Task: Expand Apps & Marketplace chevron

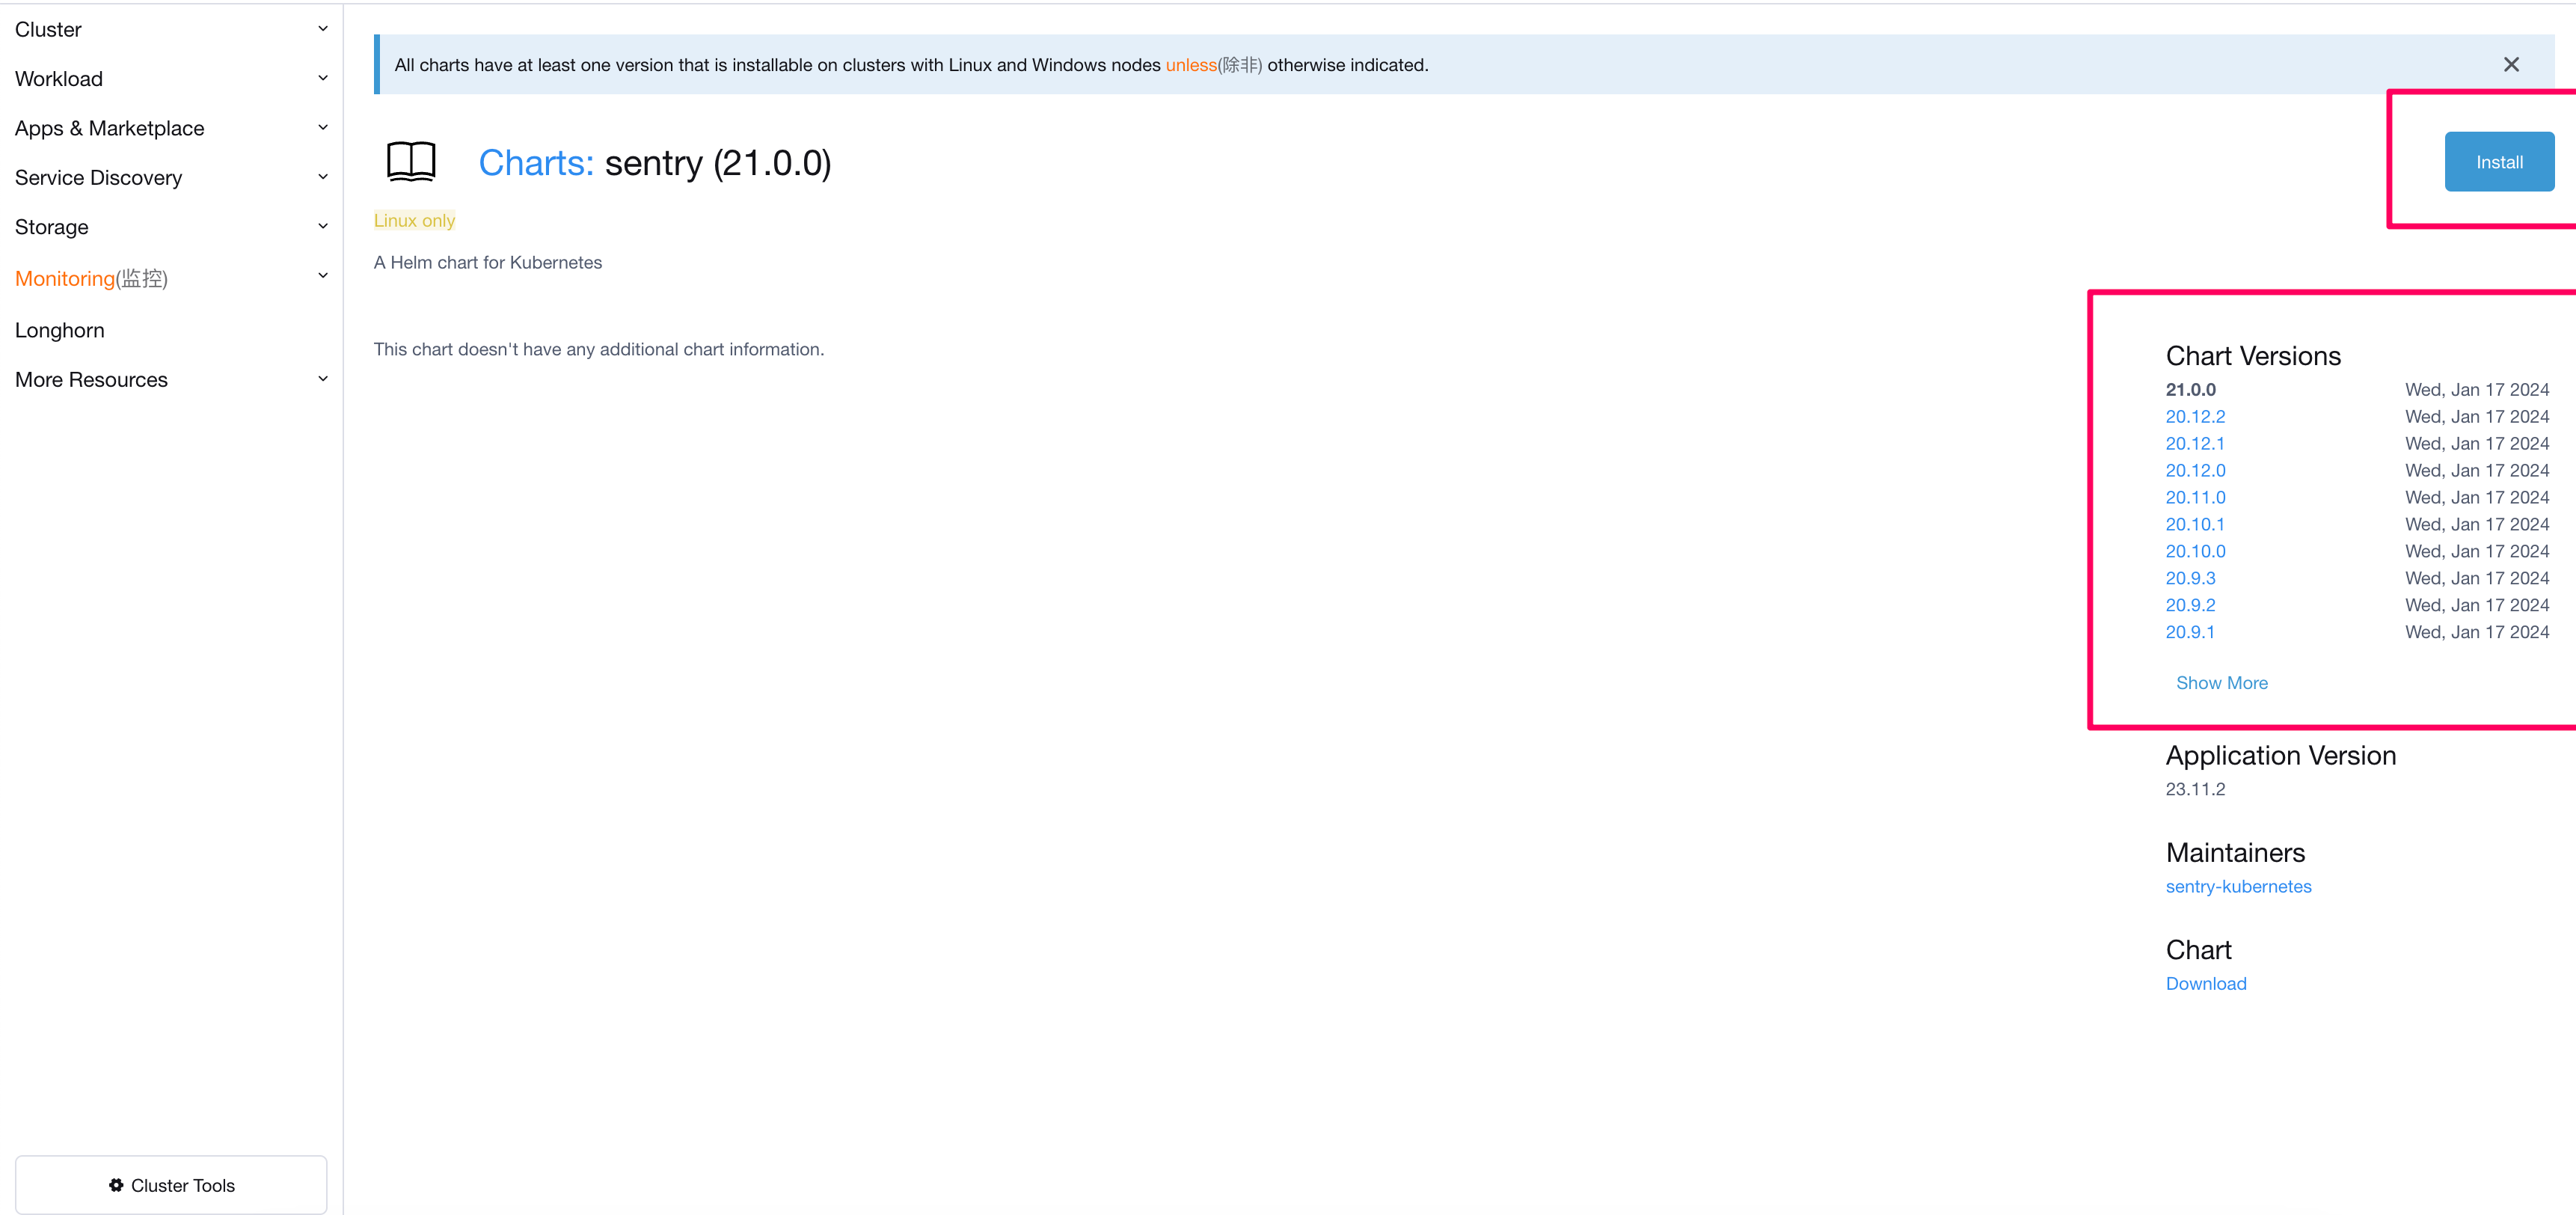Action: (323, 128)
